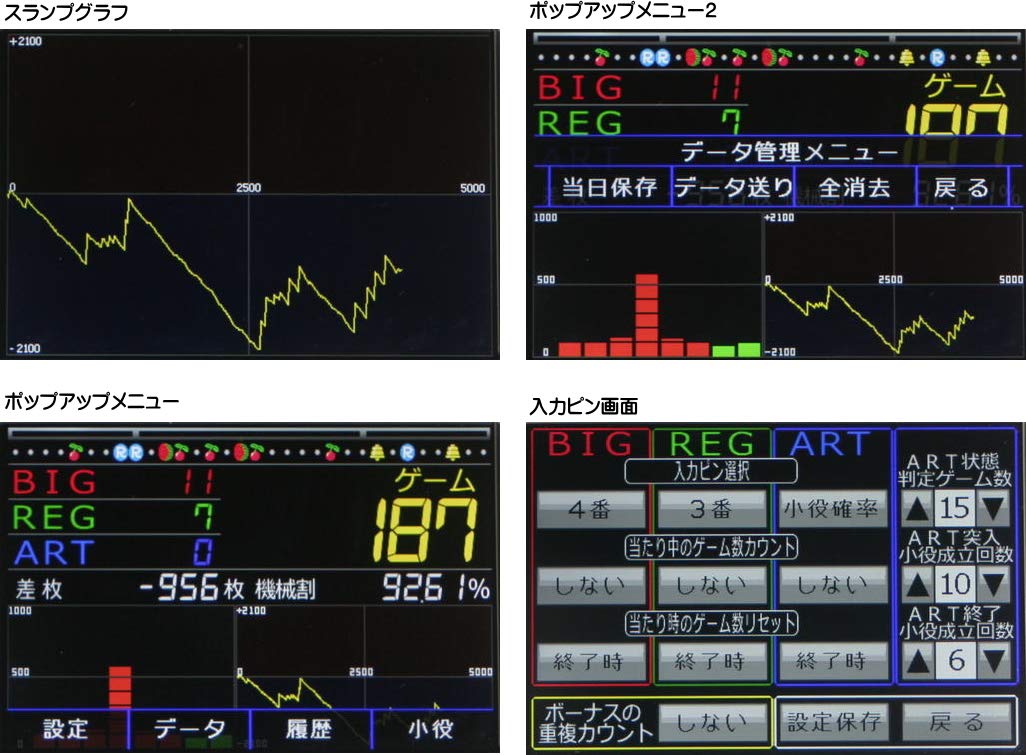Toggle REG 当たり中のゲーム数カウント しない button
Image resolution: width=1026 pixels, height=755 pixels.
(710, 585)
